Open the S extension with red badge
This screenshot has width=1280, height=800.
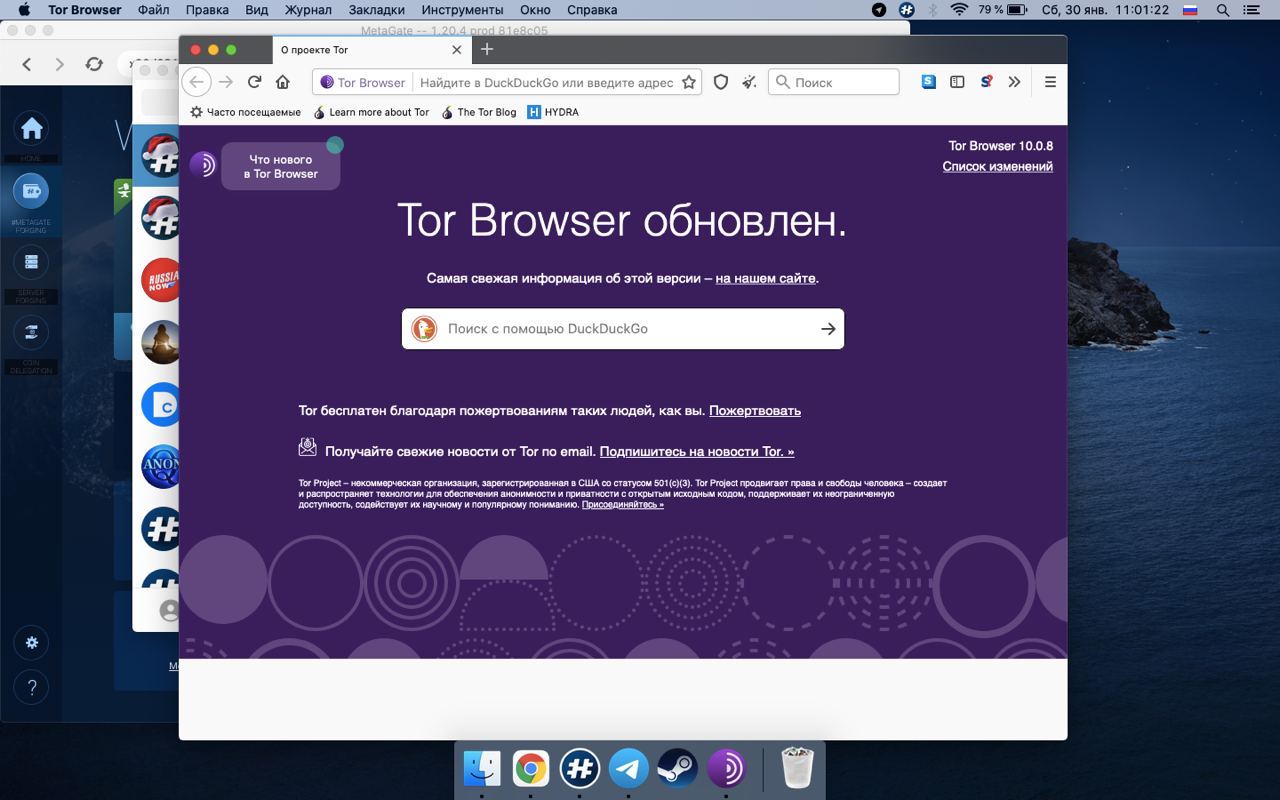986,82
